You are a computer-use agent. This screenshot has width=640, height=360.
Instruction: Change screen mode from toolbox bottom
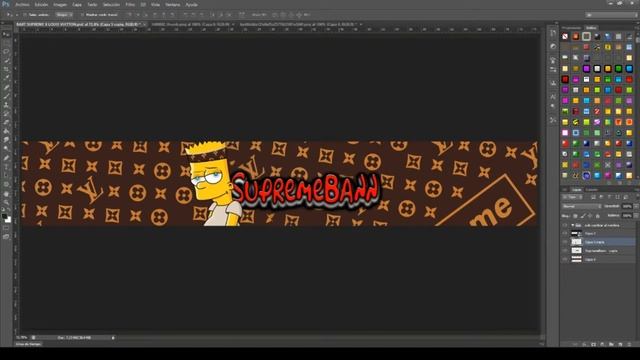tap(6, 237)
